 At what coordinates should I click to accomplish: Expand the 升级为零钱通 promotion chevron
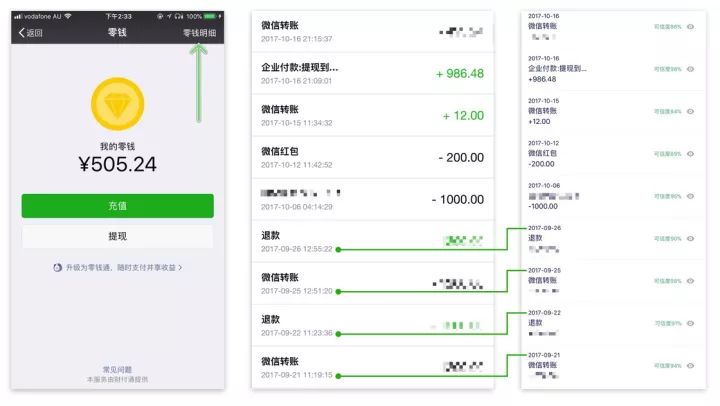(181, 268)
